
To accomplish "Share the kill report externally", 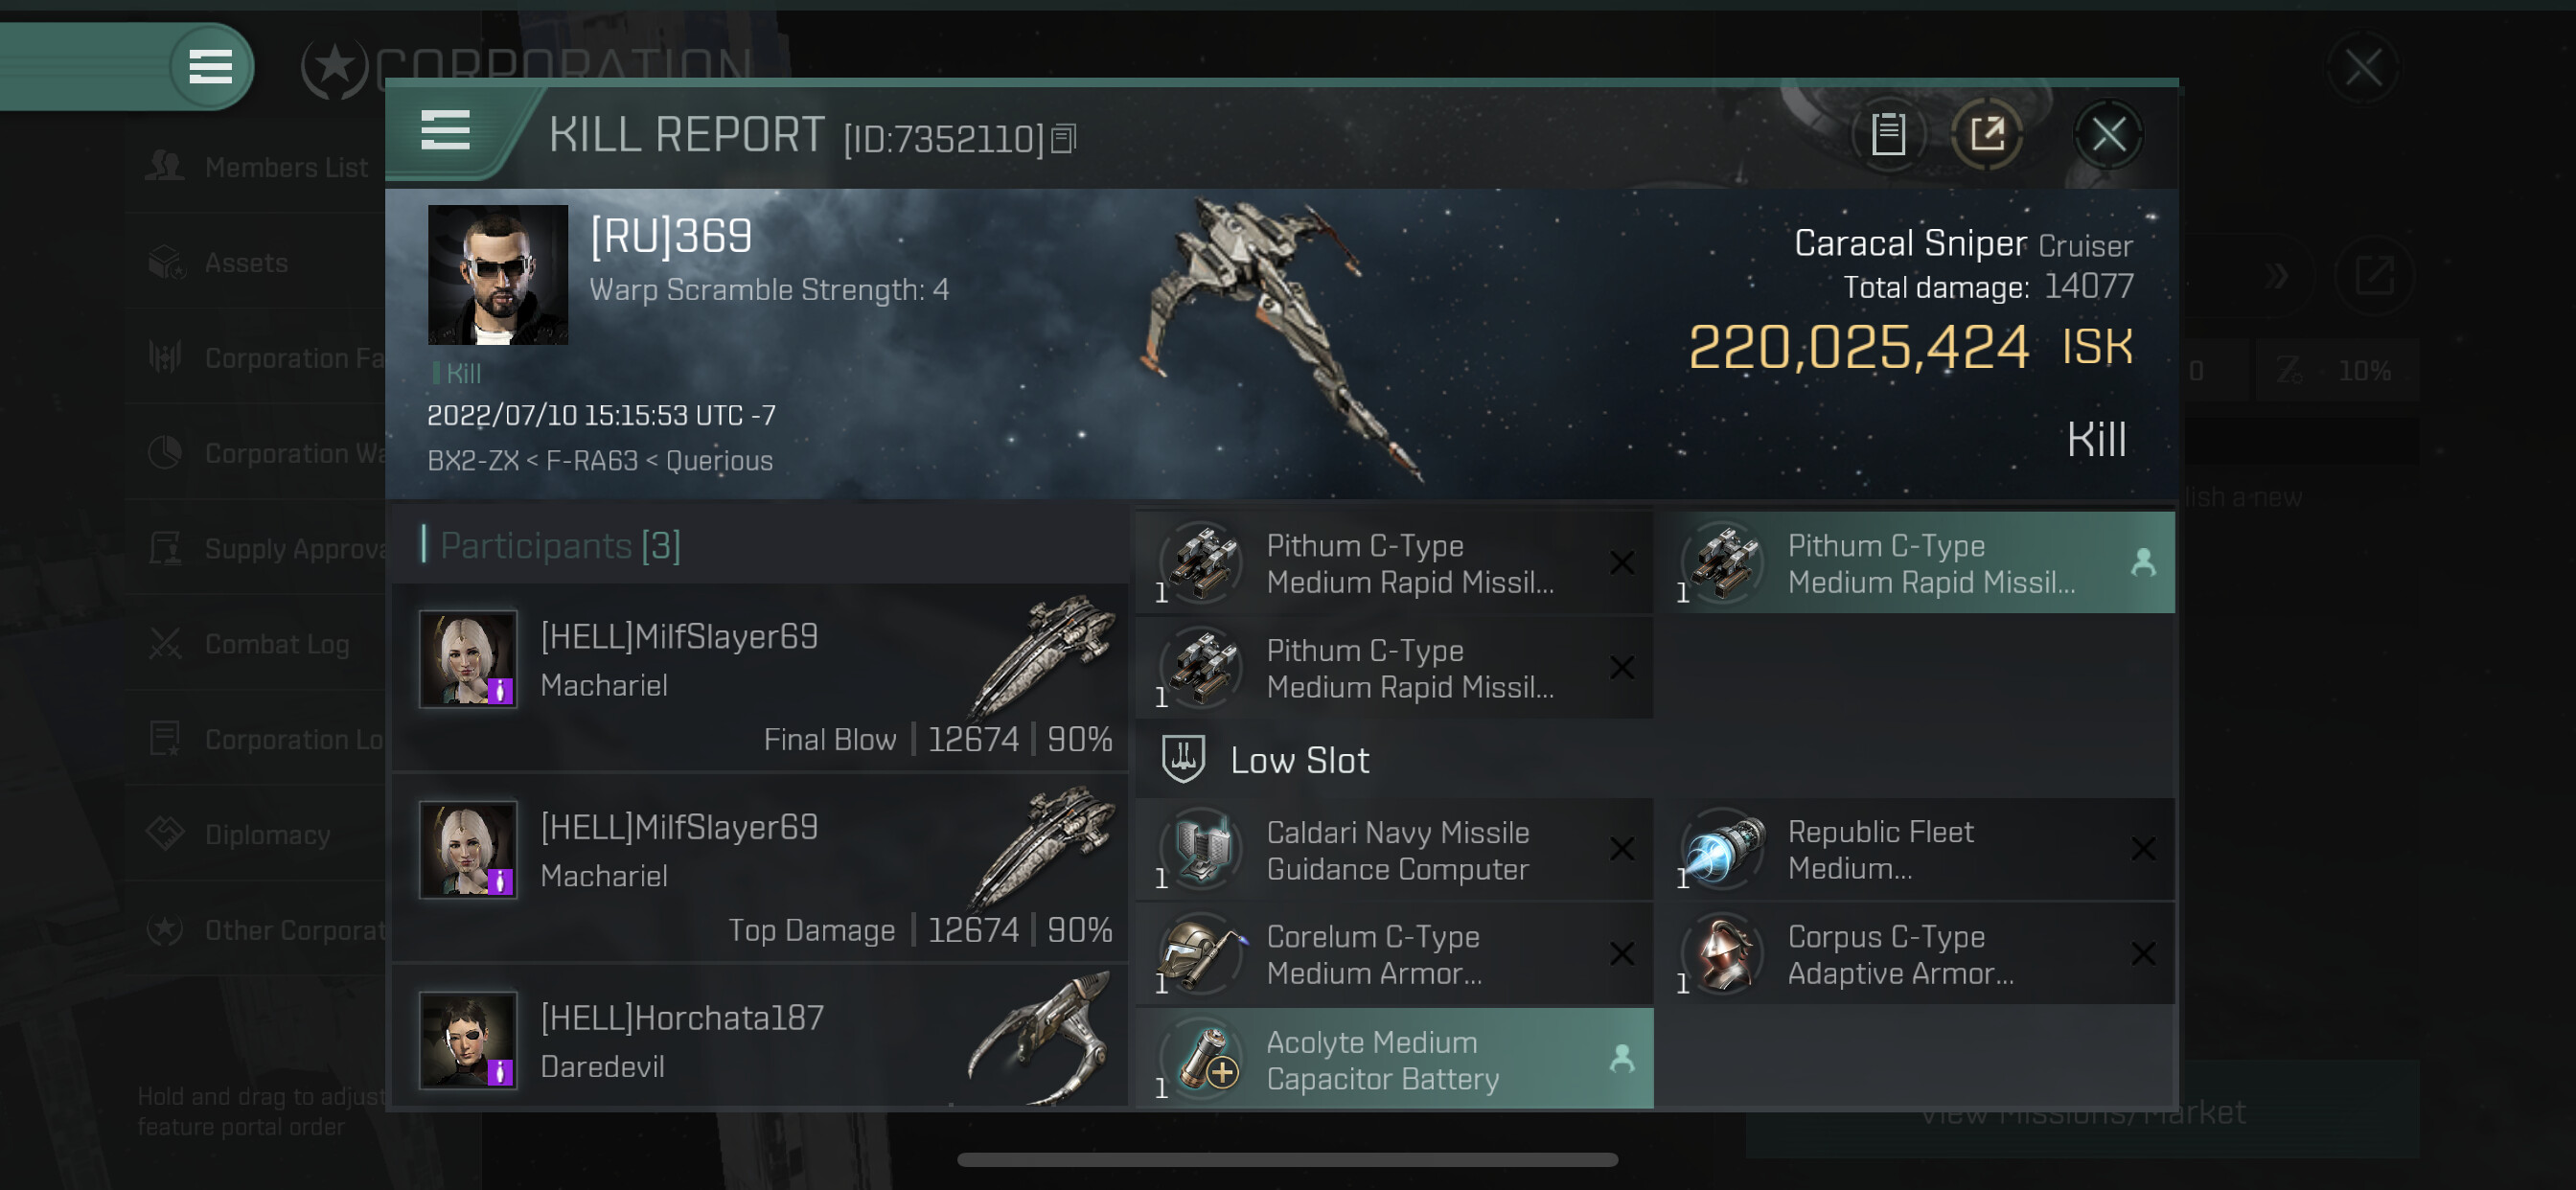I will click(1987, 134).
